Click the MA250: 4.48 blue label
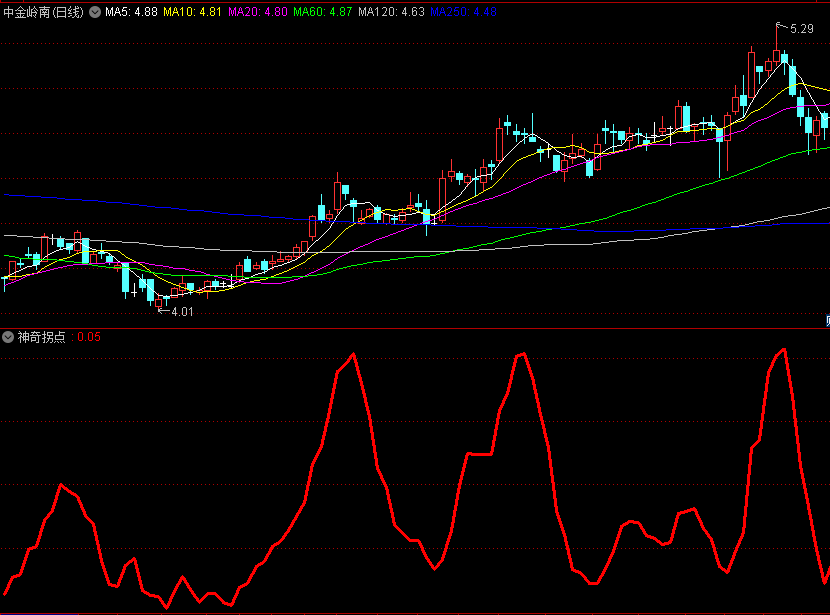830x615 pixels. [464, 12]
